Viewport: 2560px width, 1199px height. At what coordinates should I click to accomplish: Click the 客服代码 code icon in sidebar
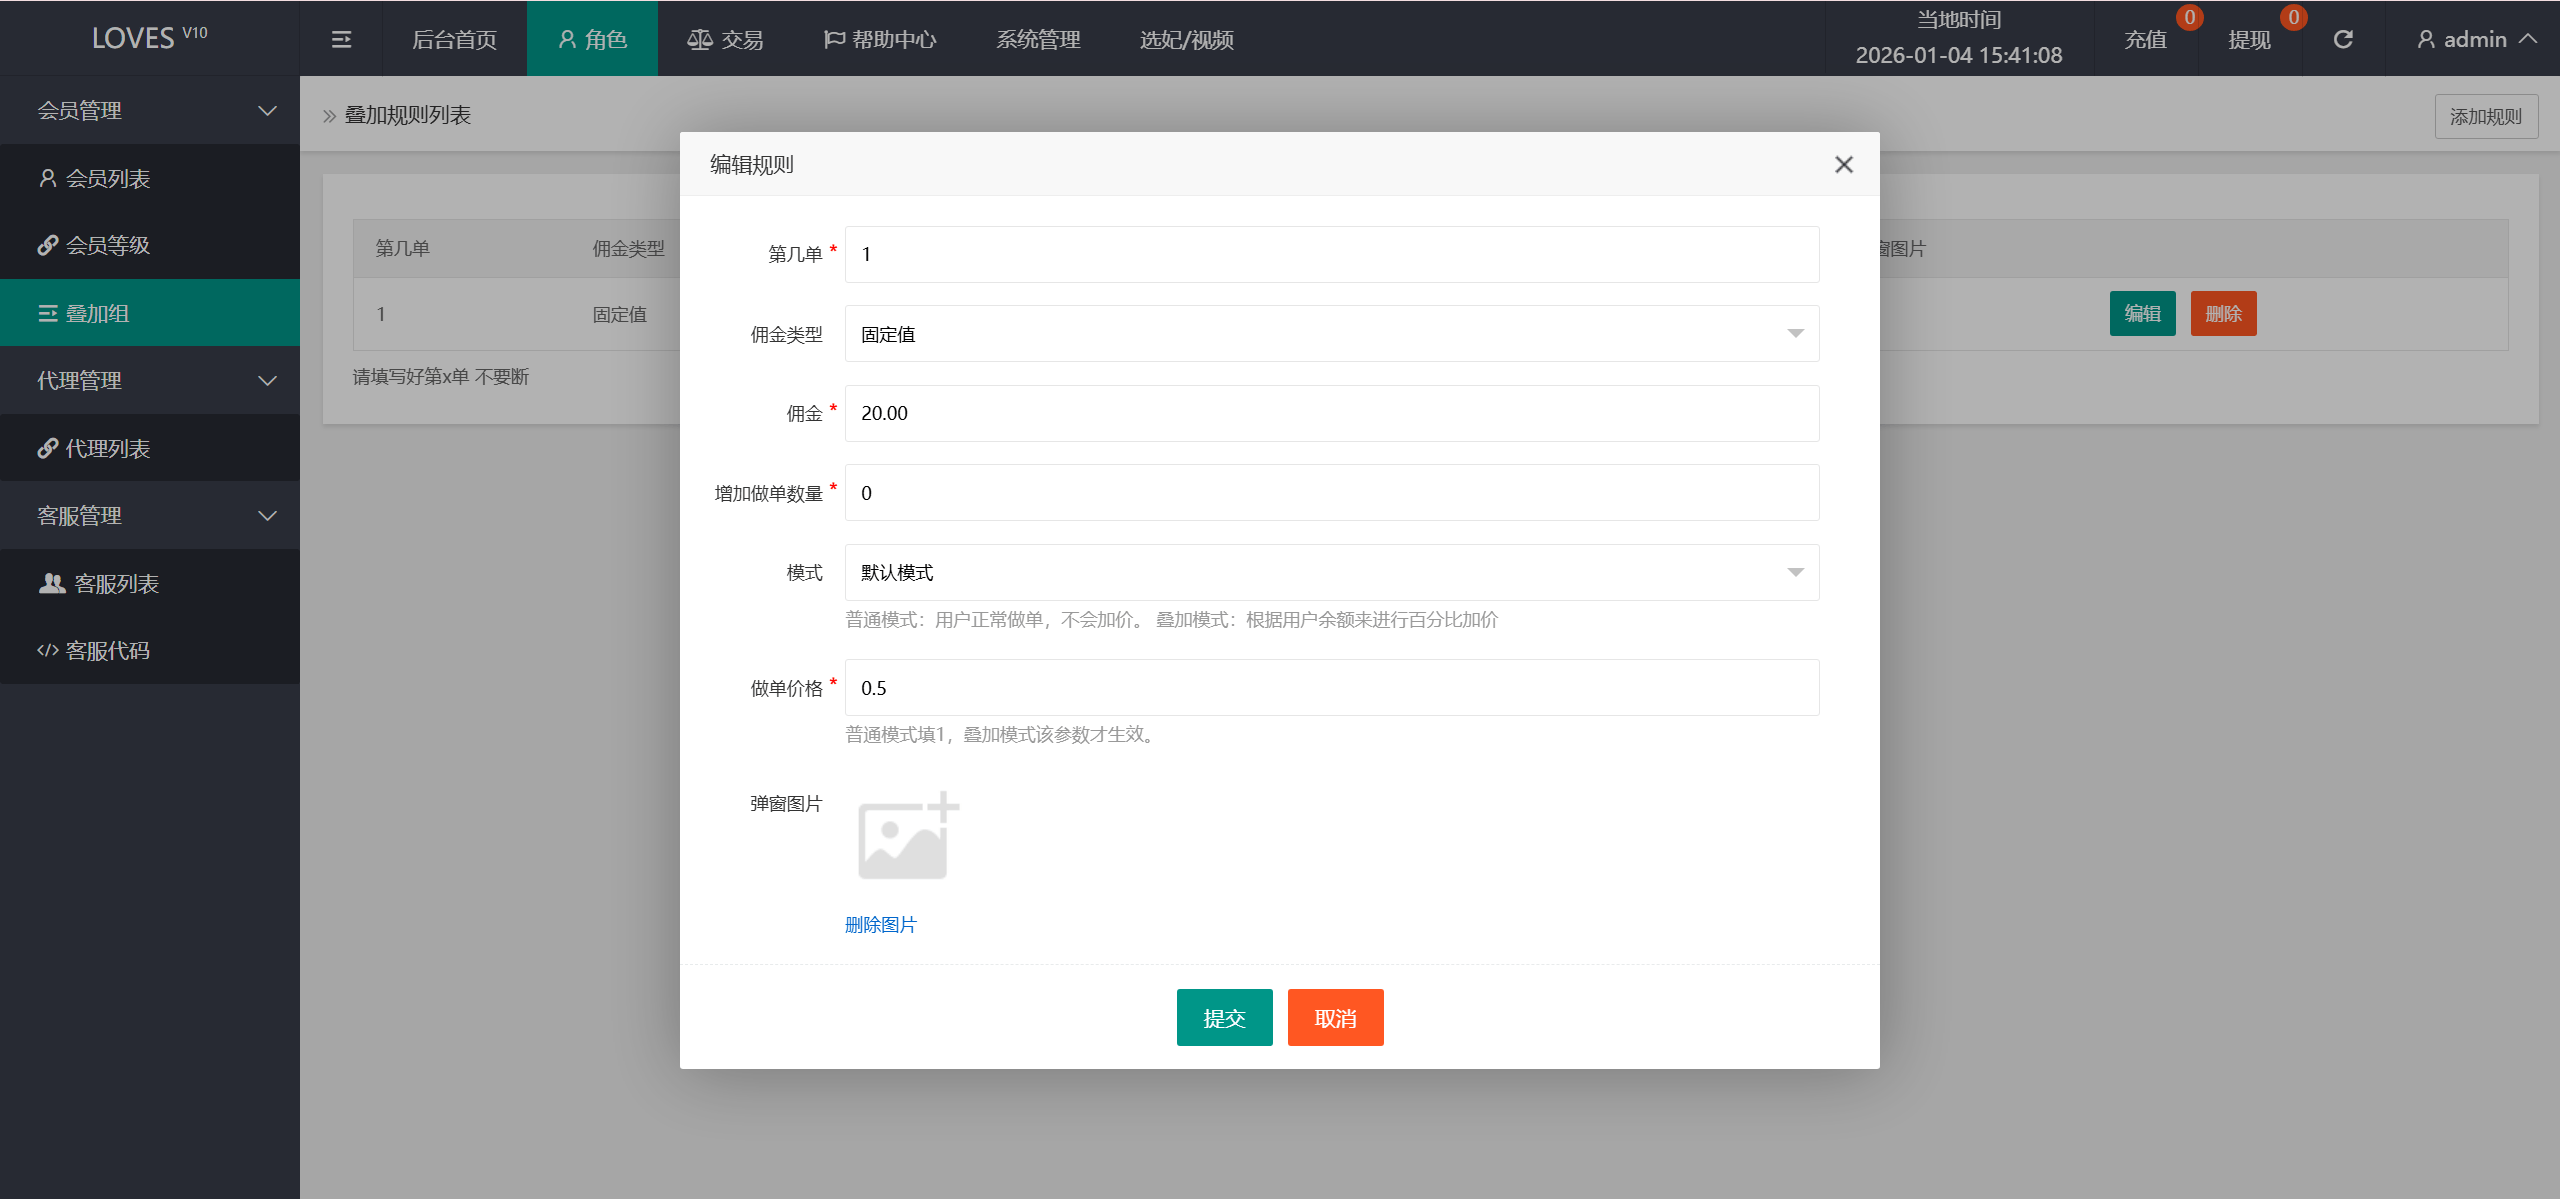pos(47,650)
